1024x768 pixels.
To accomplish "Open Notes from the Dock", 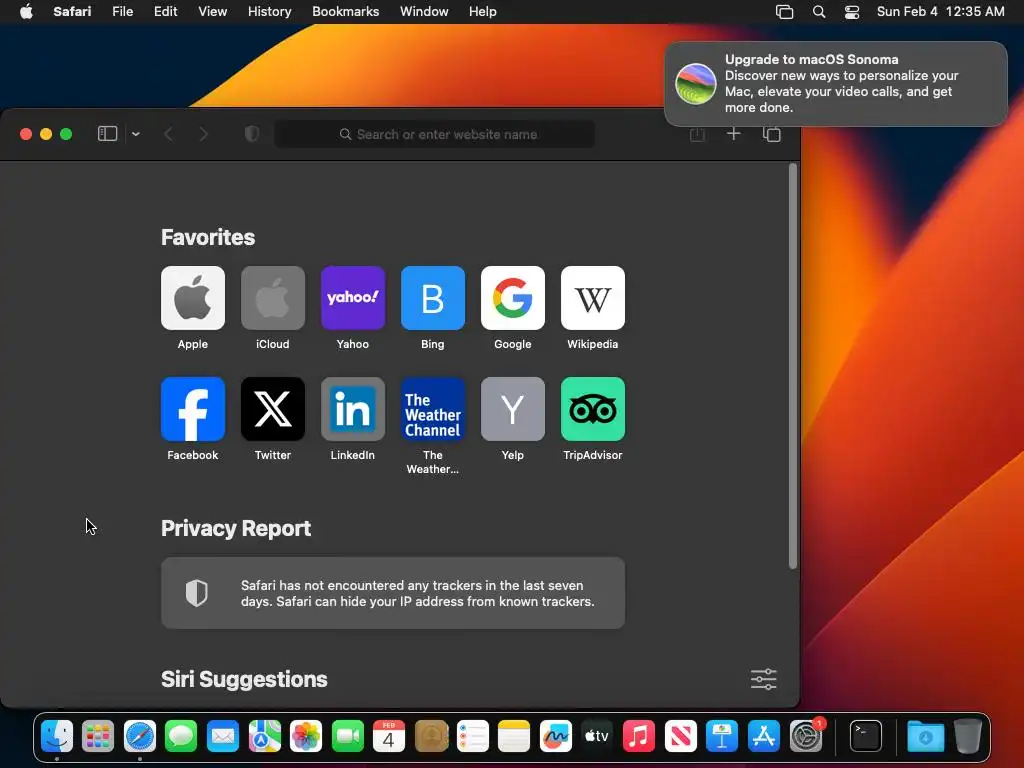I will click(514, 737).
